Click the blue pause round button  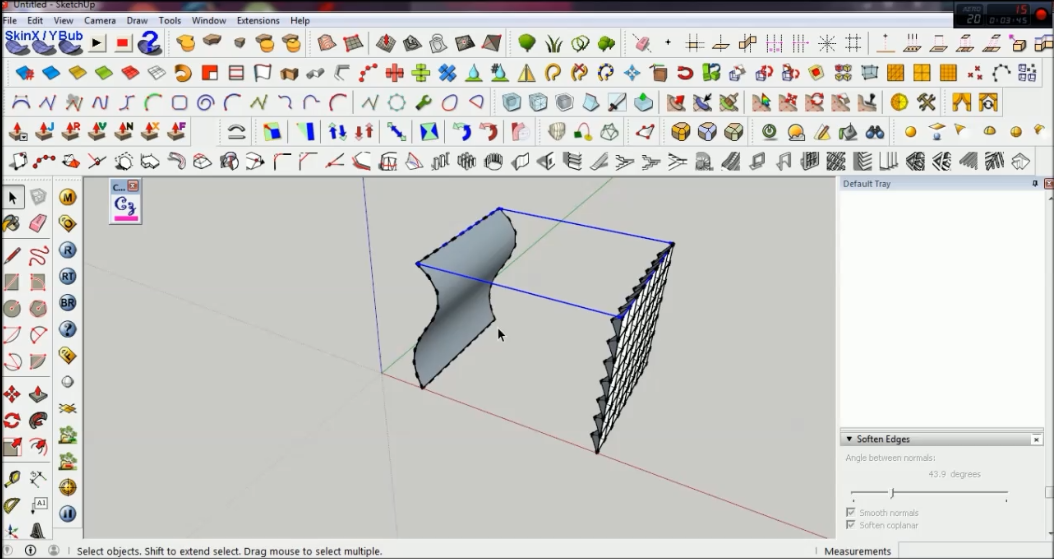tap(67, 514)
